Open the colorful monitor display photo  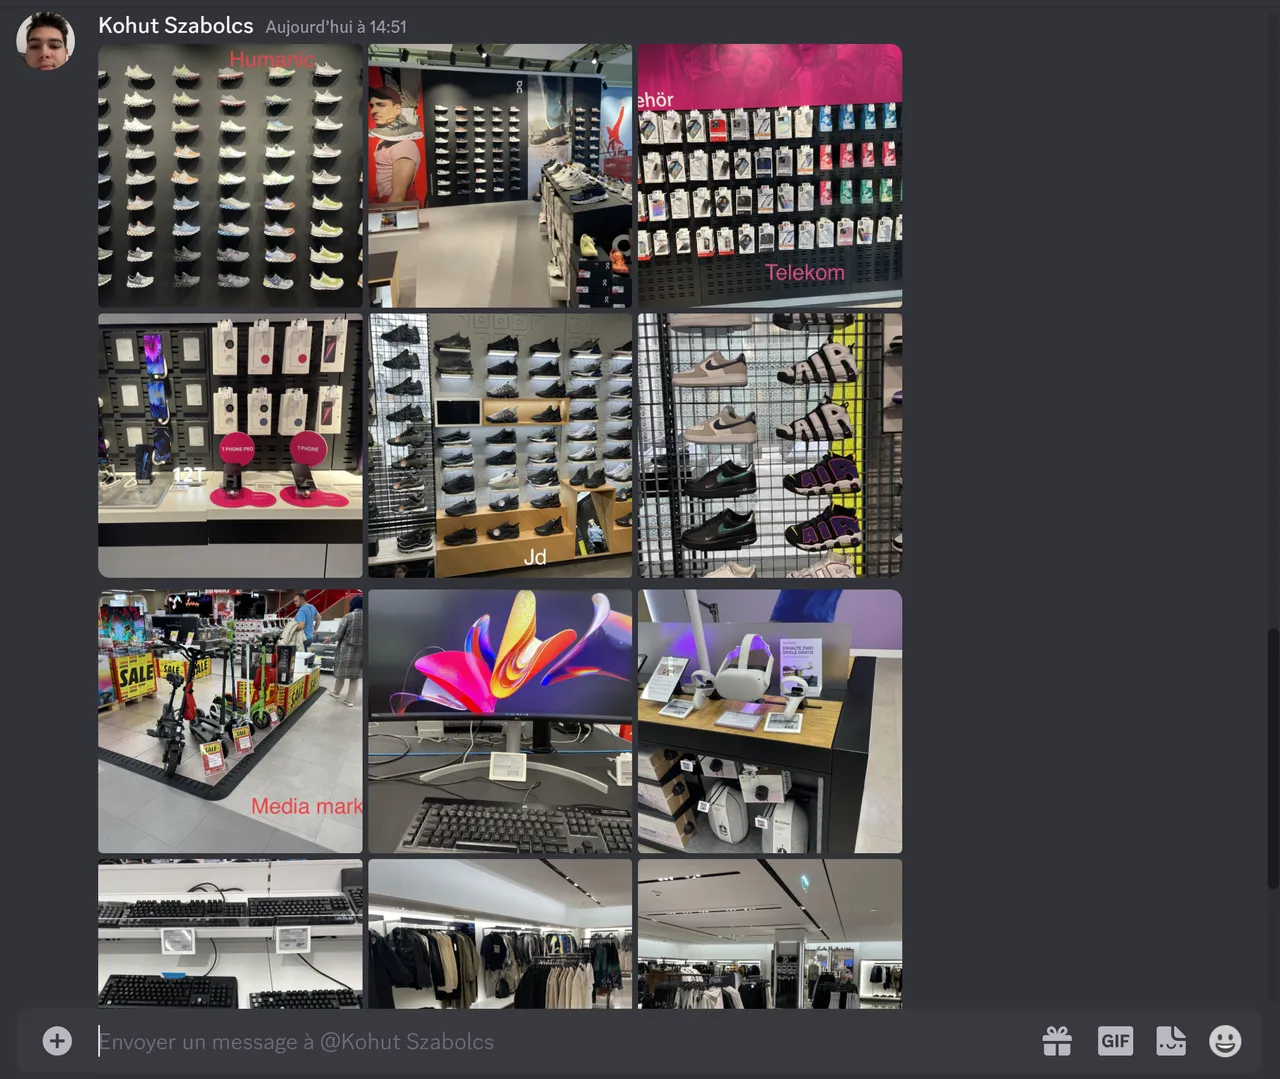click(500, 721)
